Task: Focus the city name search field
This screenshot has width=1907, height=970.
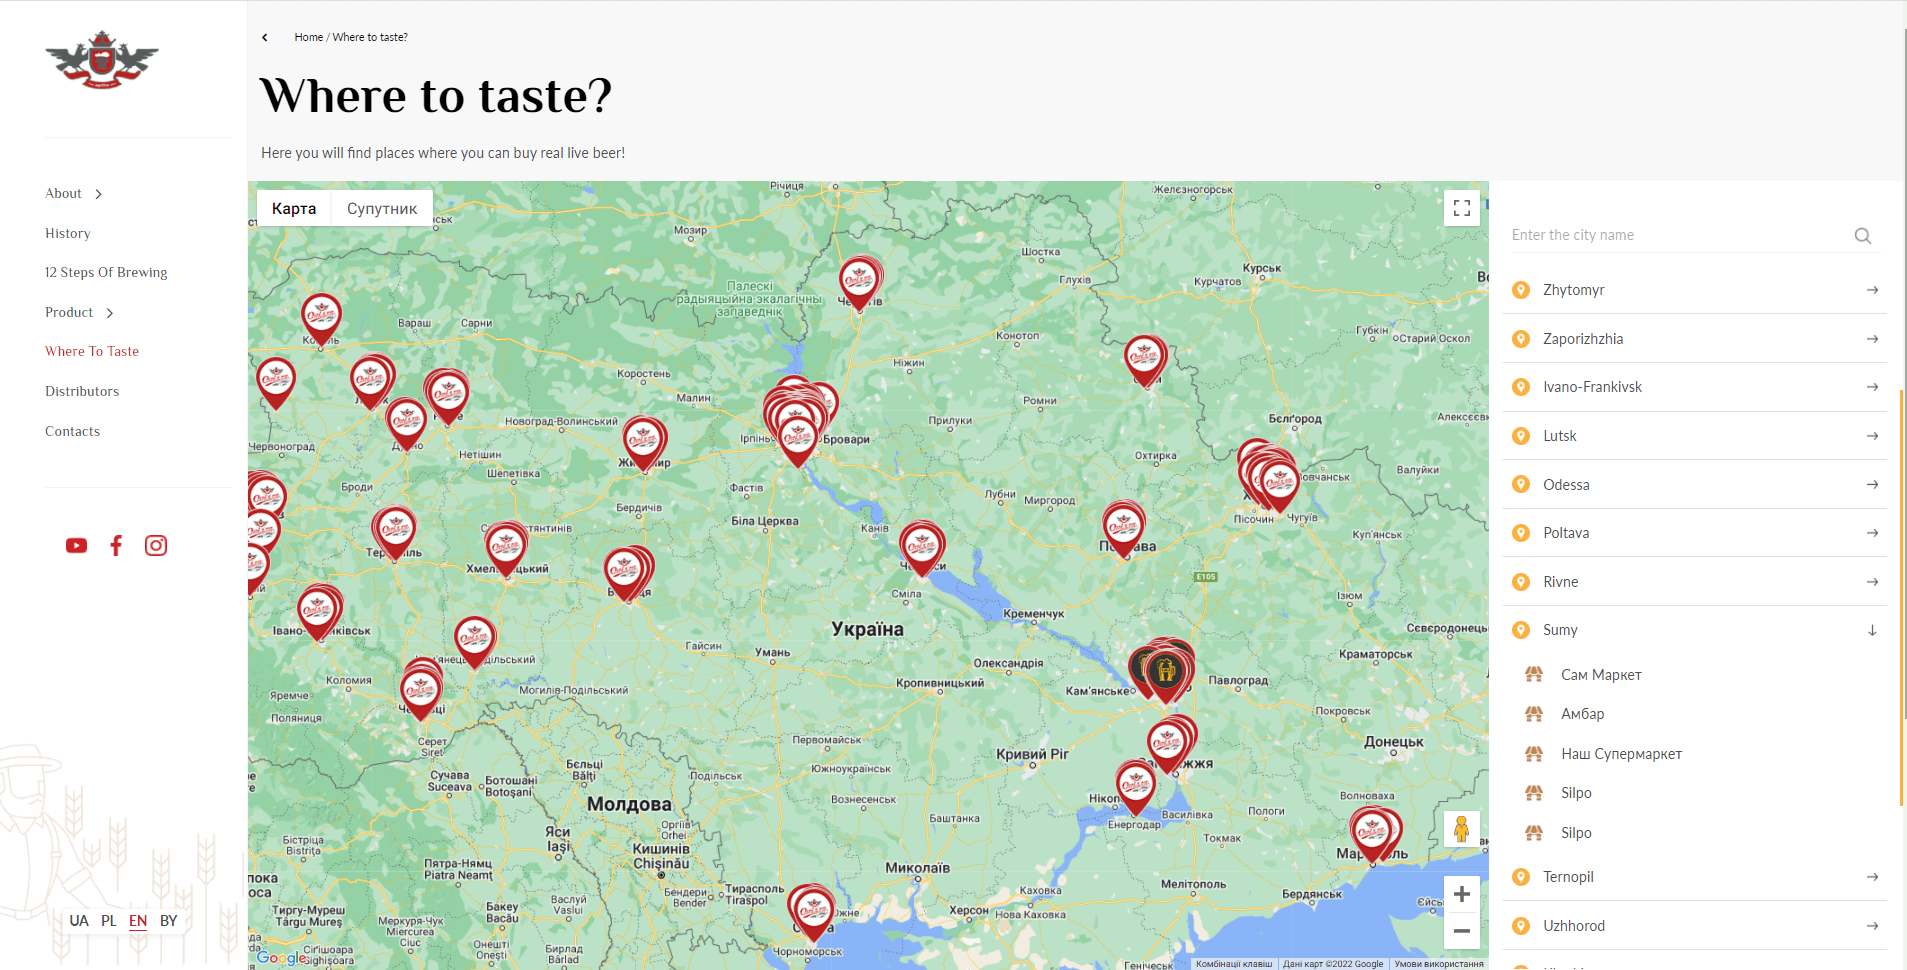Action: pyautogui.click(x=1680, y=235)
